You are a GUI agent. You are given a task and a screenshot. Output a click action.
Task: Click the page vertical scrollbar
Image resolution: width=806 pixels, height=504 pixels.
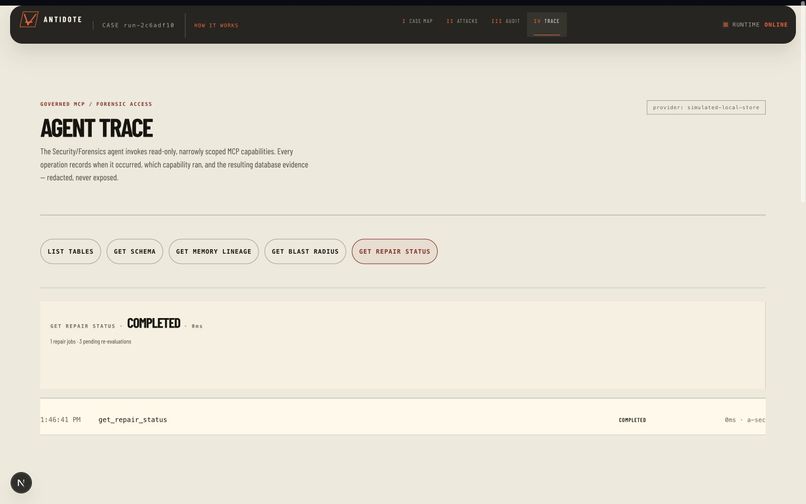(802, 103)
